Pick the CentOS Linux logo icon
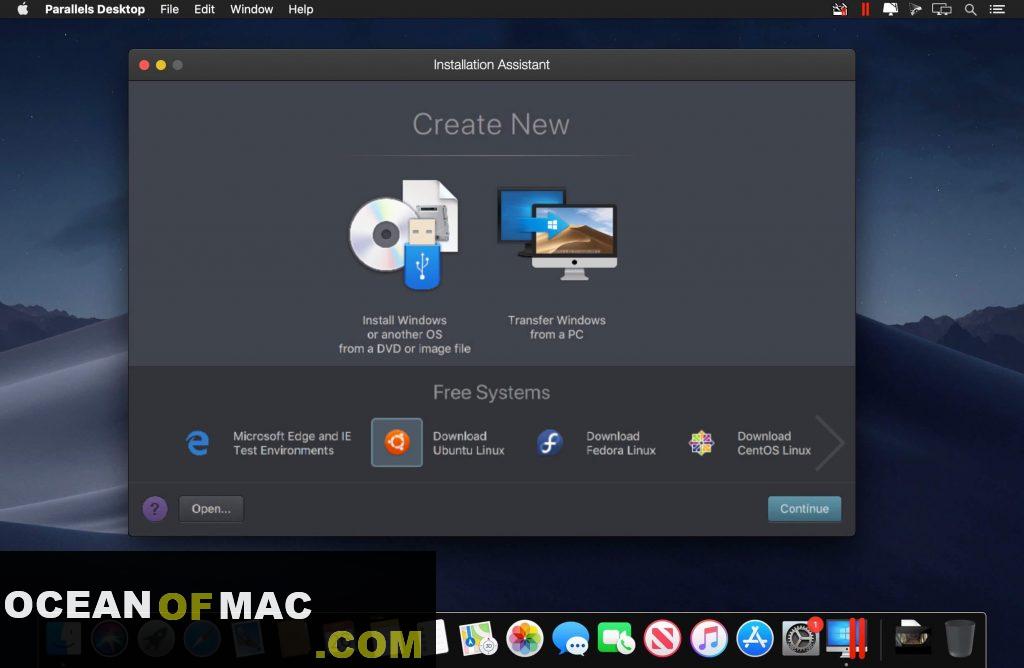Image resolution: width=1024 pixels, height=668 pixels. pyautogui.click(x=701, y=443)
